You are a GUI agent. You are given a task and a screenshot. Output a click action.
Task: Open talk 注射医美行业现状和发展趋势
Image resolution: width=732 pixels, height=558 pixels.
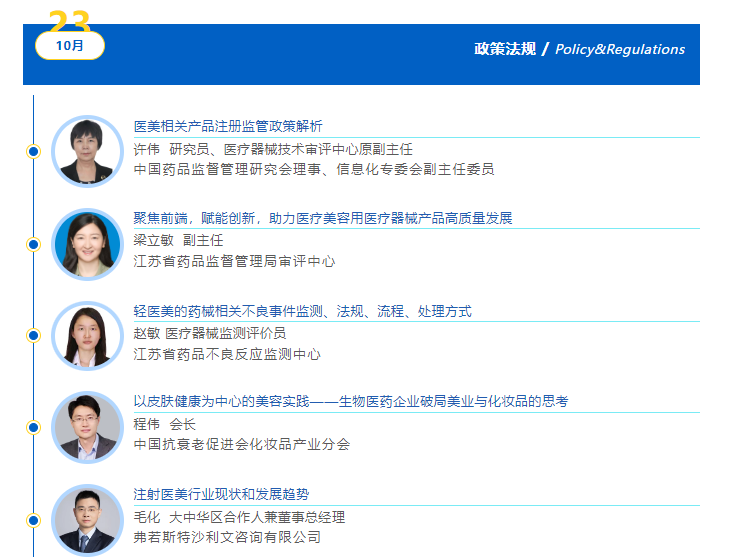tap(221, 494)
